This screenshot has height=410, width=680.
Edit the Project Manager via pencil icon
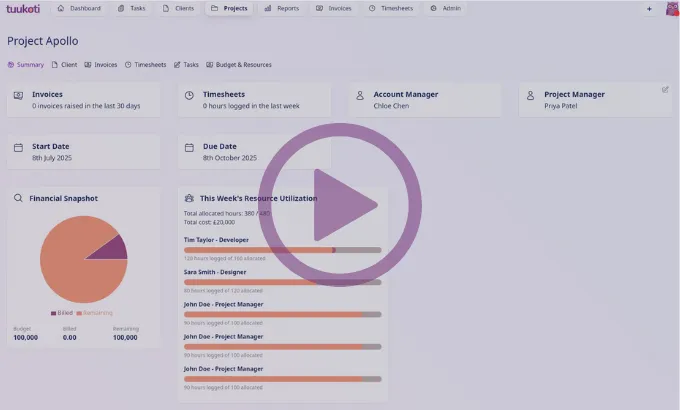click(665, 90)
